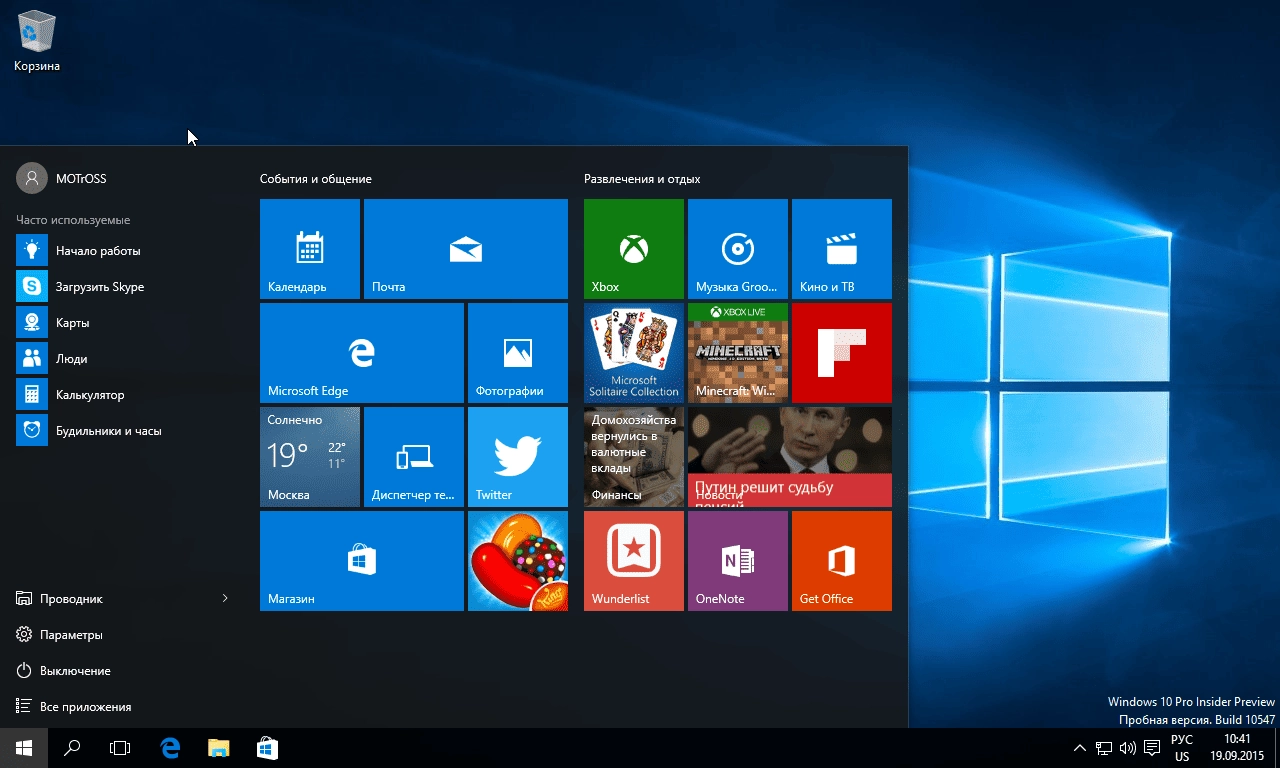Select the Recycle Bin (Корзина) desktop icon

click(x=37, y=40)
